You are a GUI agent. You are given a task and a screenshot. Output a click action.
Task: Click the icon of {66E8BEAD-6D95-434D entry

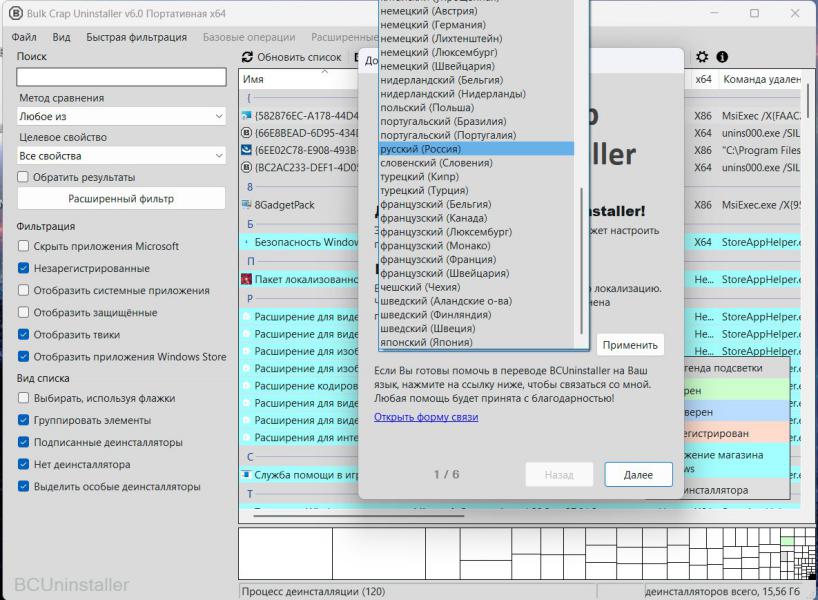(x=247, y=132)
